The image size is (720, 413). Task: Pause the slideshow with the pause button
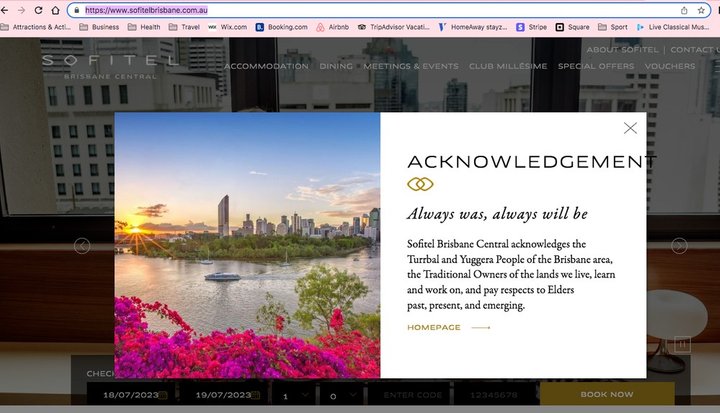pos(682,344)
